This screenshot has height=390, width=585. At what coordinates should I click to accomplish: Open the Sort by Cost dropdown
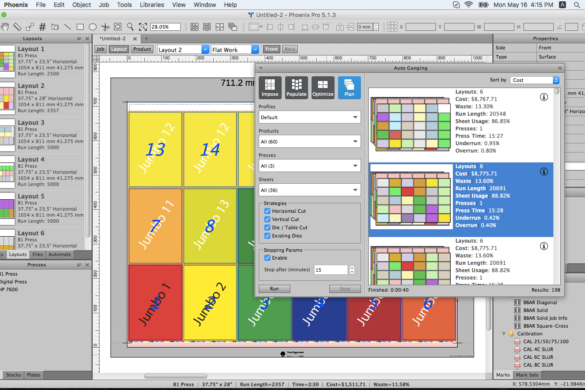click(535, 80)
